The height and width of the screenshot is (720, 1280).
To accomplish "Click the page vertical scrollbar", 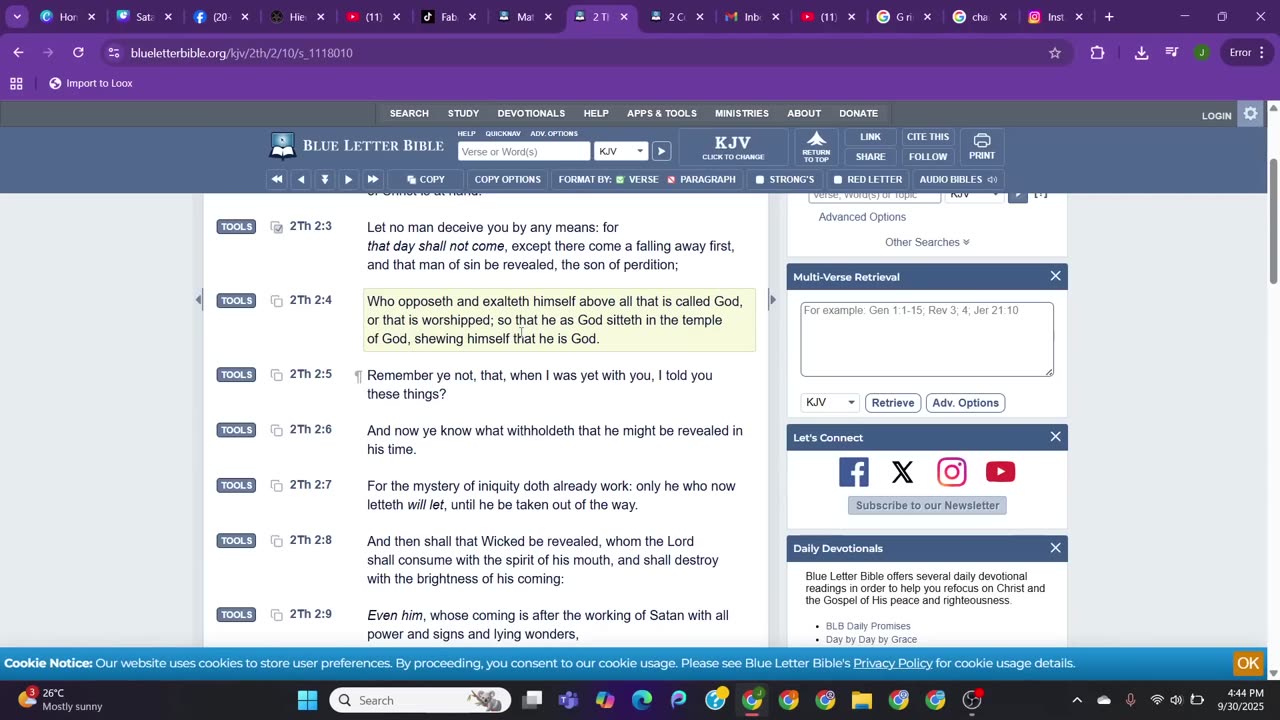I will click(x=1273, y=220).
